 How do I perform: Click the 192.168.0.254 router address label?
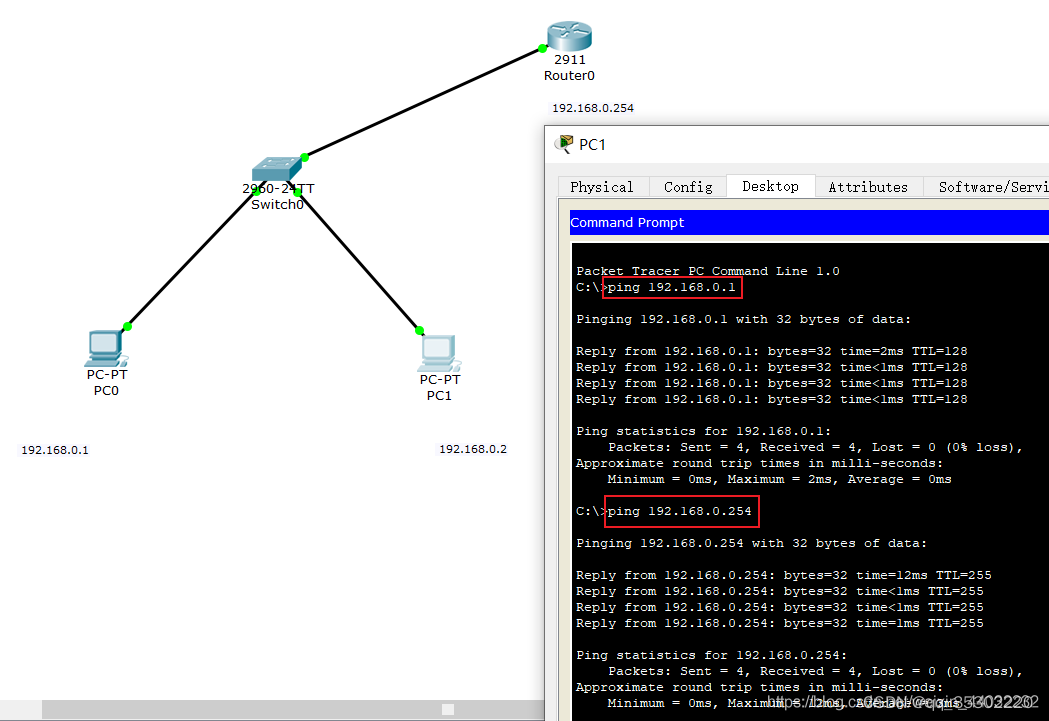tap(593, 108)
